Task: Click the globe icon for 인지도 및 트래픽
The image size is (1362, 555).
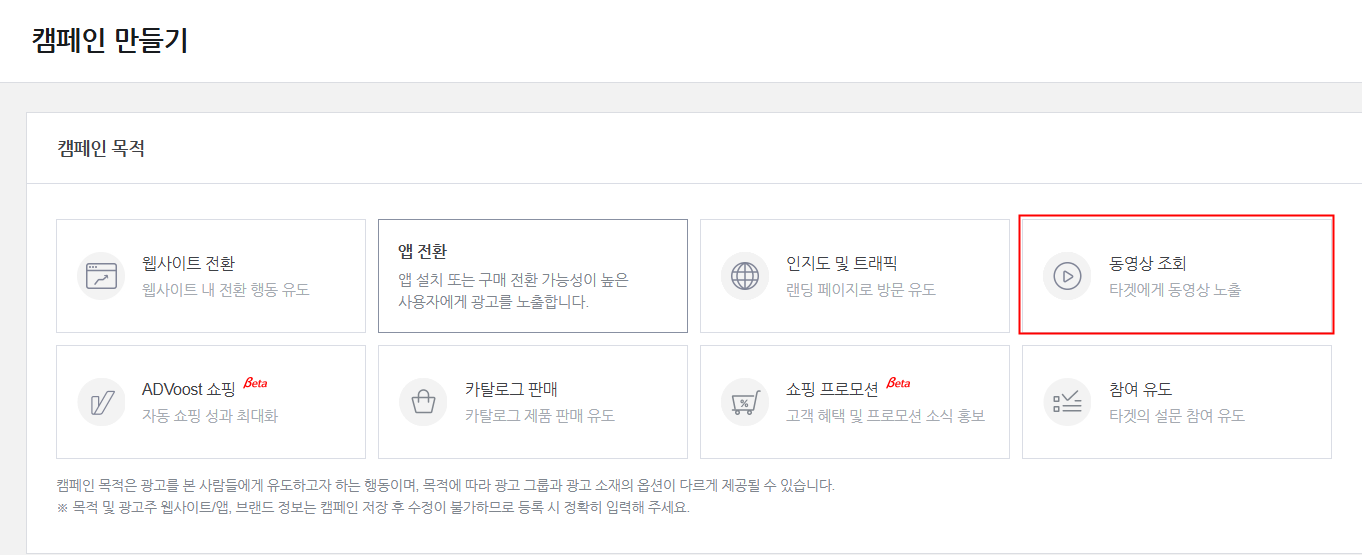Action: click(745, 276)
